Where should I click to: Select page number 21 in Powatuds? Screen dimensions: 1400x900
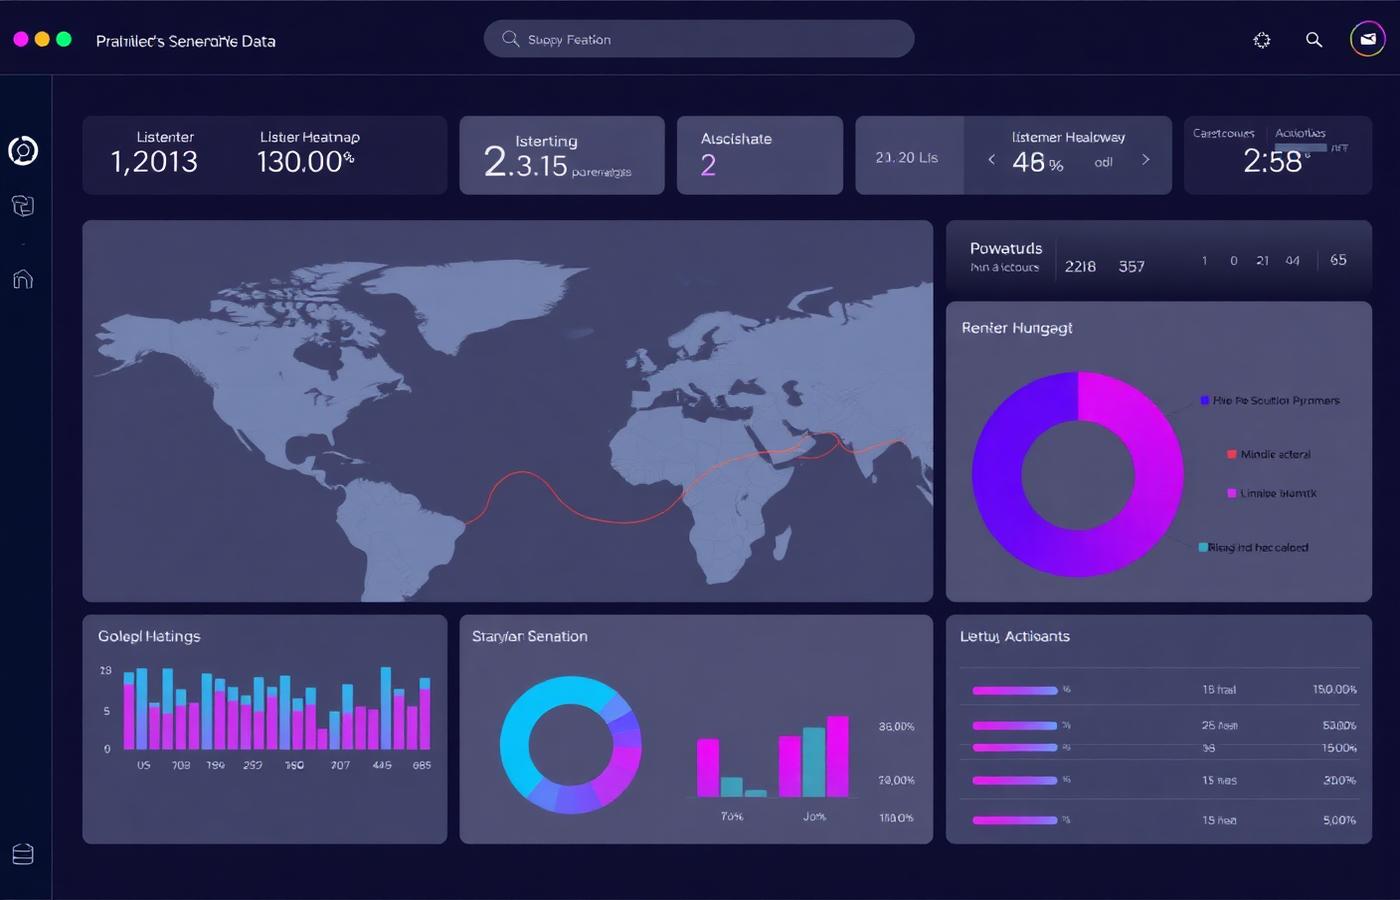(x=1262, y=261)
